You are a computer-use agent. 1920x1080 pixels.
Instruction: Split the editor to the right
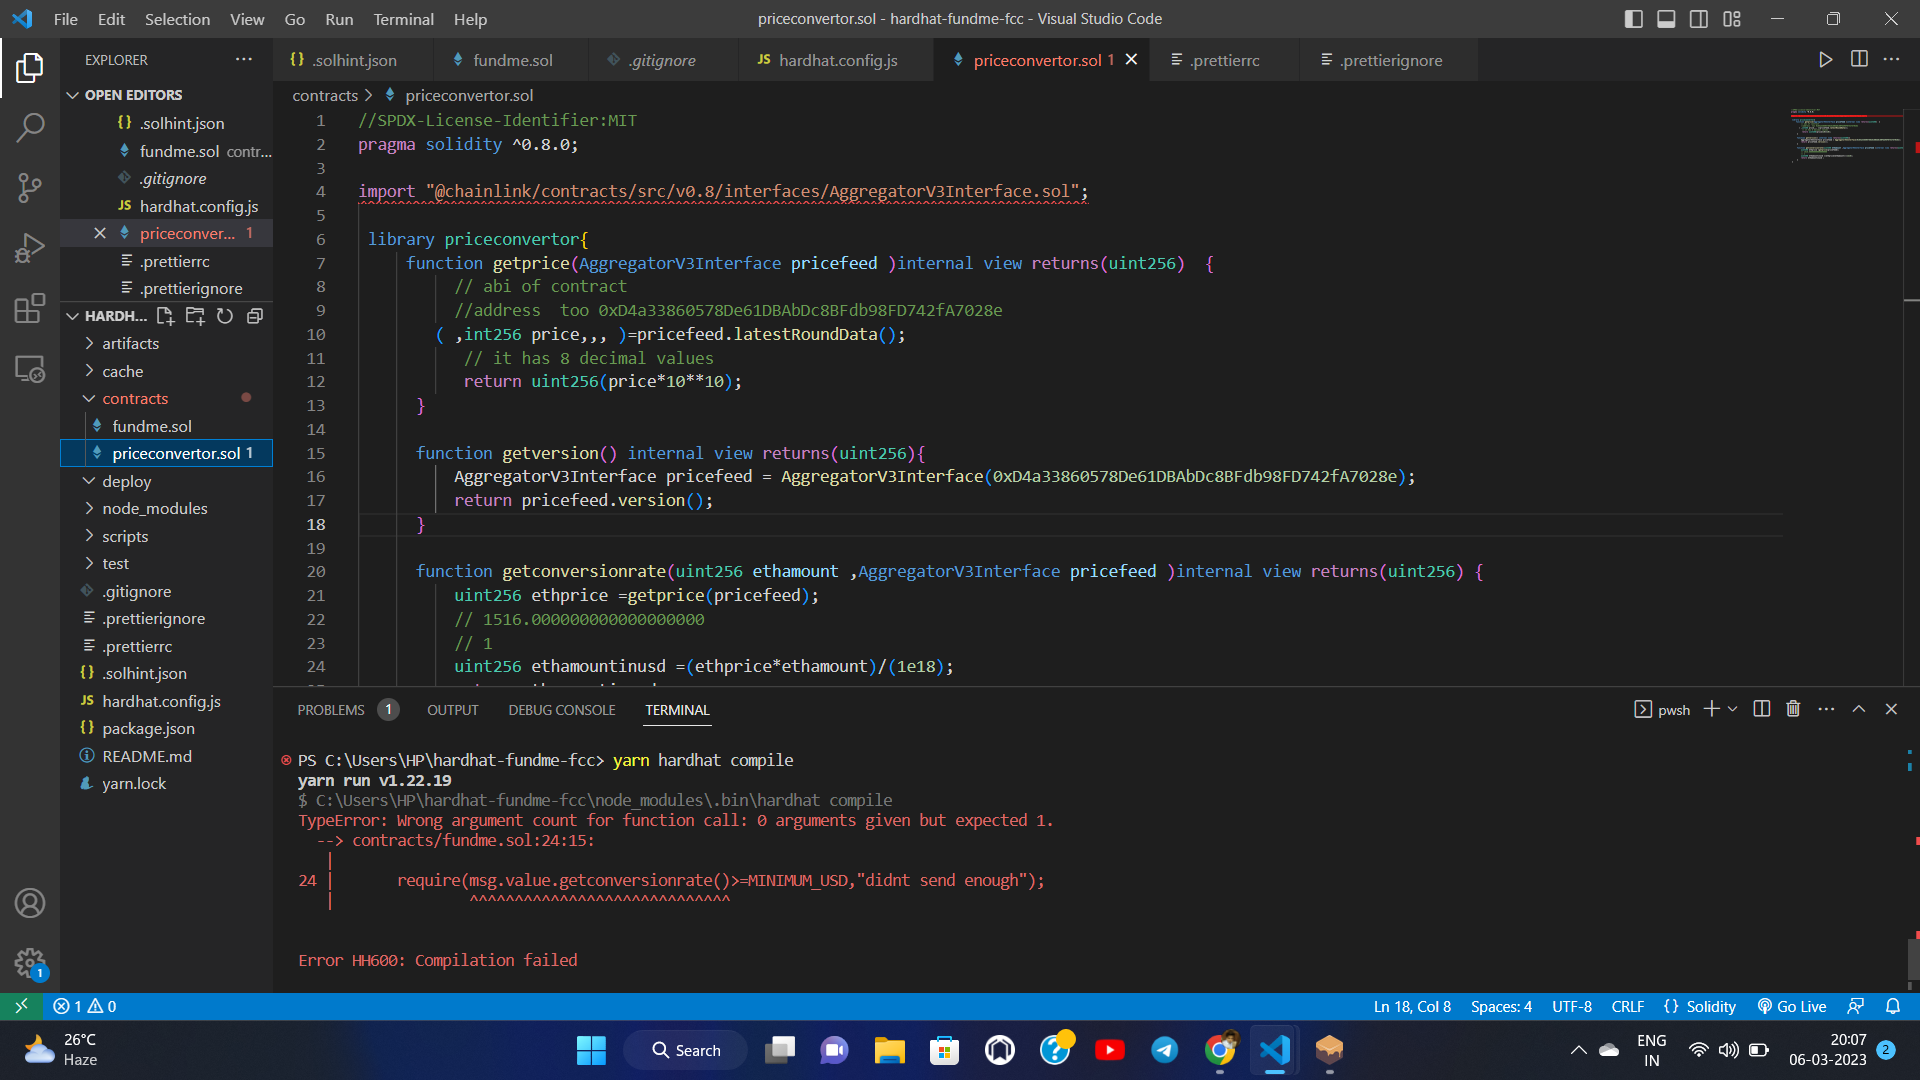[x=1859, y=60]
